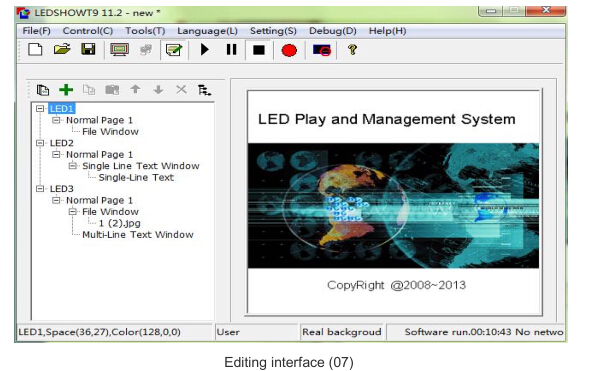589x371 pixels.
Task: Open the Tools(T) menu
Action: pyautogui.click(x=145, y=31)
